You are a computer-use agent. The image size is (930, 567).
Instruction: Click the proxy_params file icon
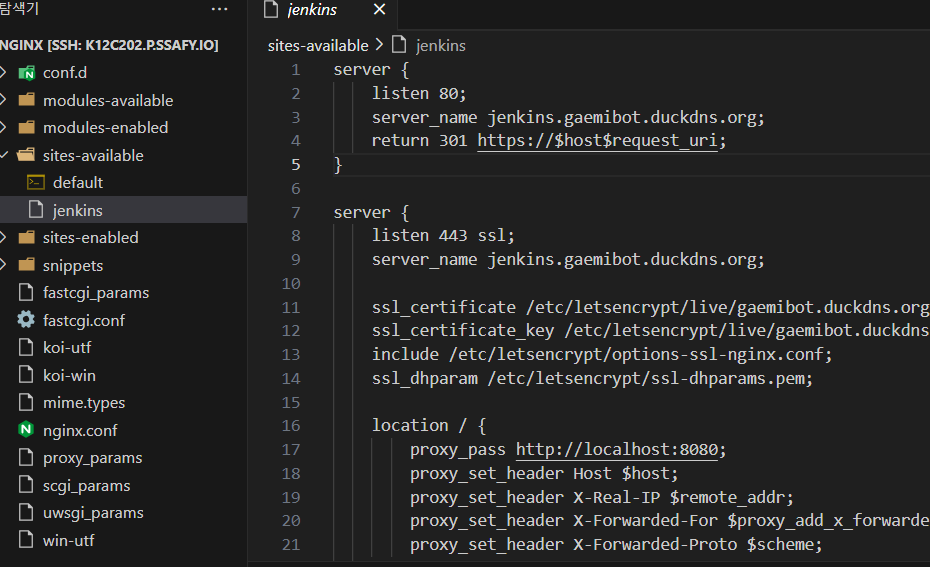coord(26,457)
